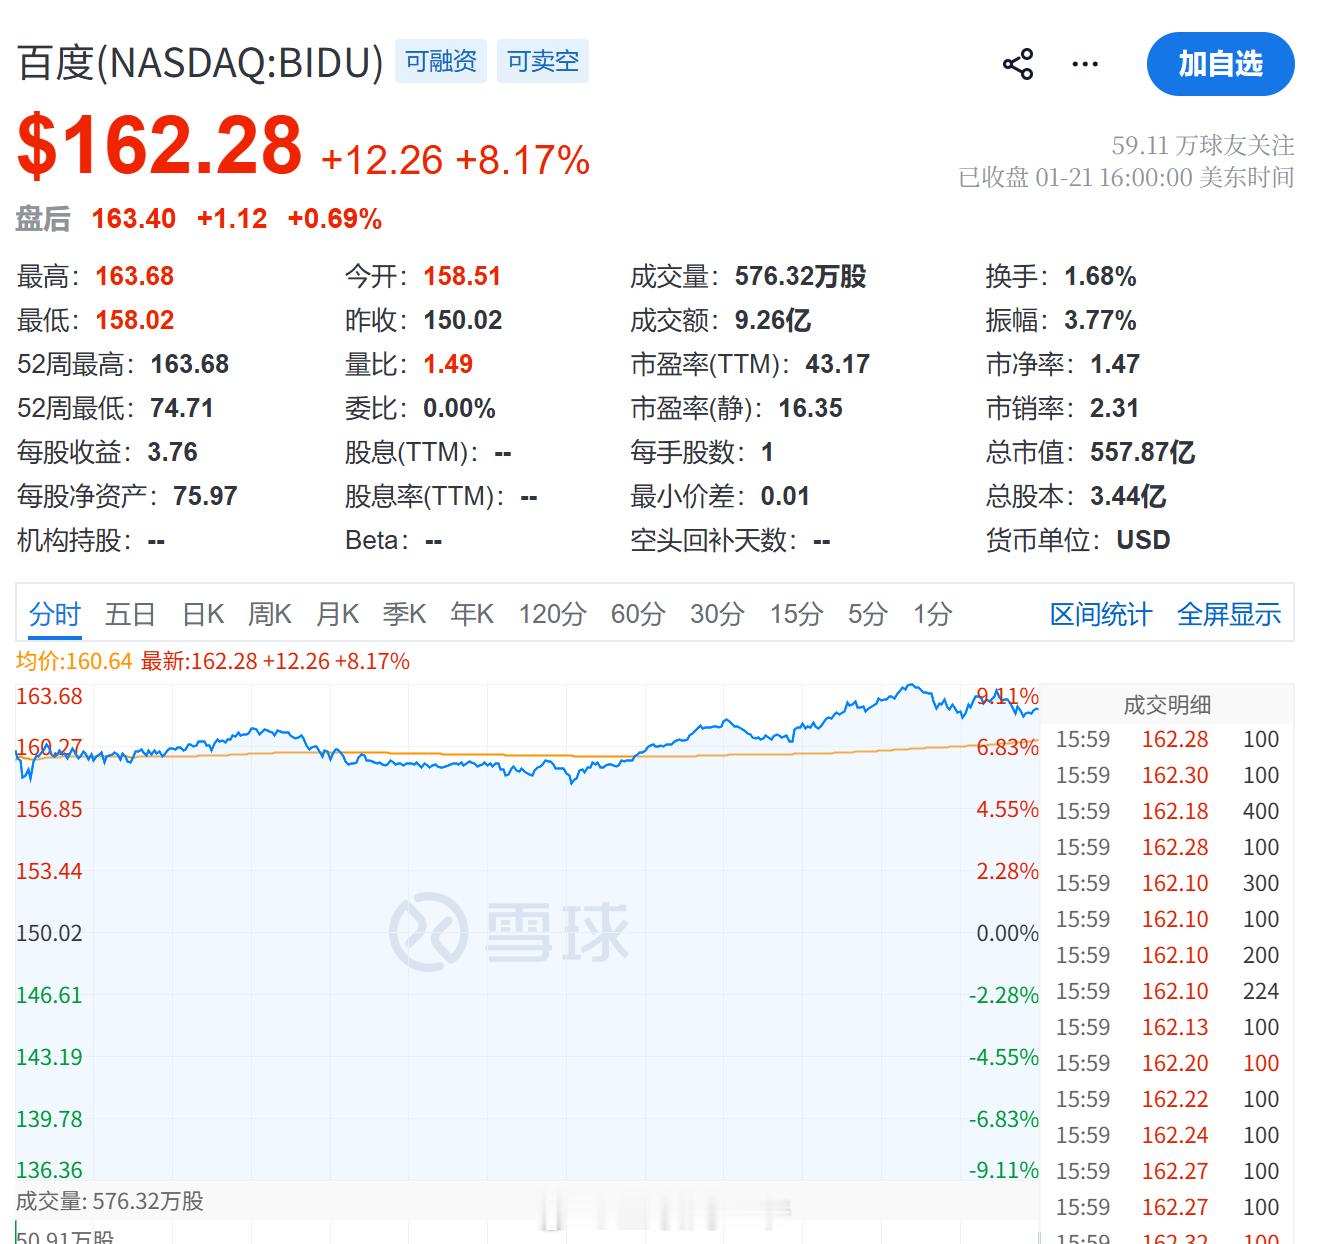
Task: Click the 每股净资产 value 75.97
Action: click(x=205, y=497)
